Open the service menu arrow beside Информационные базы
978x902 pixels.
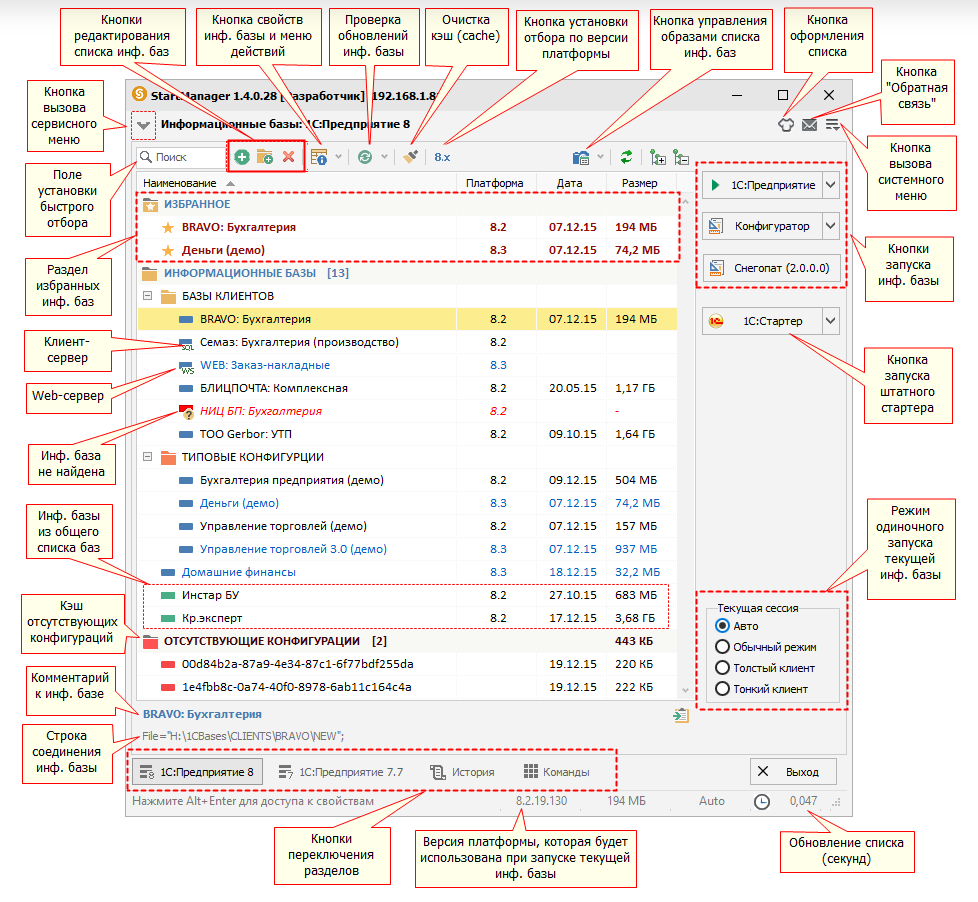point(143,125)
